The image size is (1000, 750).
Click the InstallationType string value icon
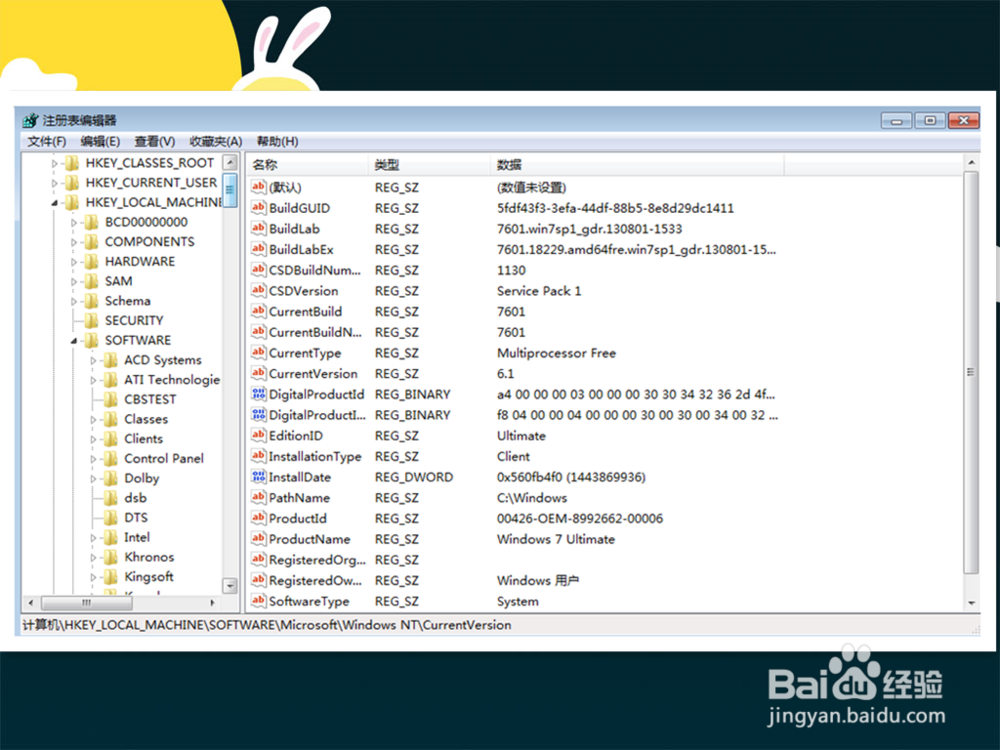[258, 455]
